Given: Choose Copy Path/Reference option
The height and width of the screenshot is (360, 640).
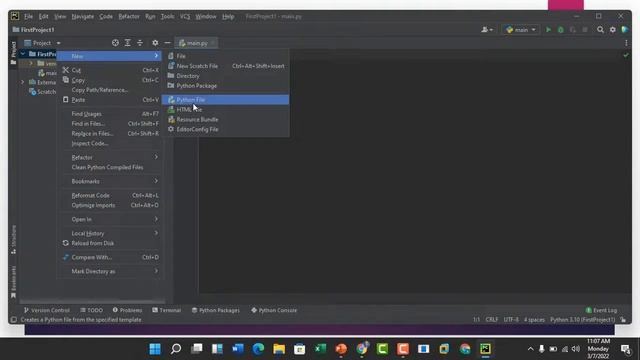Looking at the screenshot, I should point(110,90).
